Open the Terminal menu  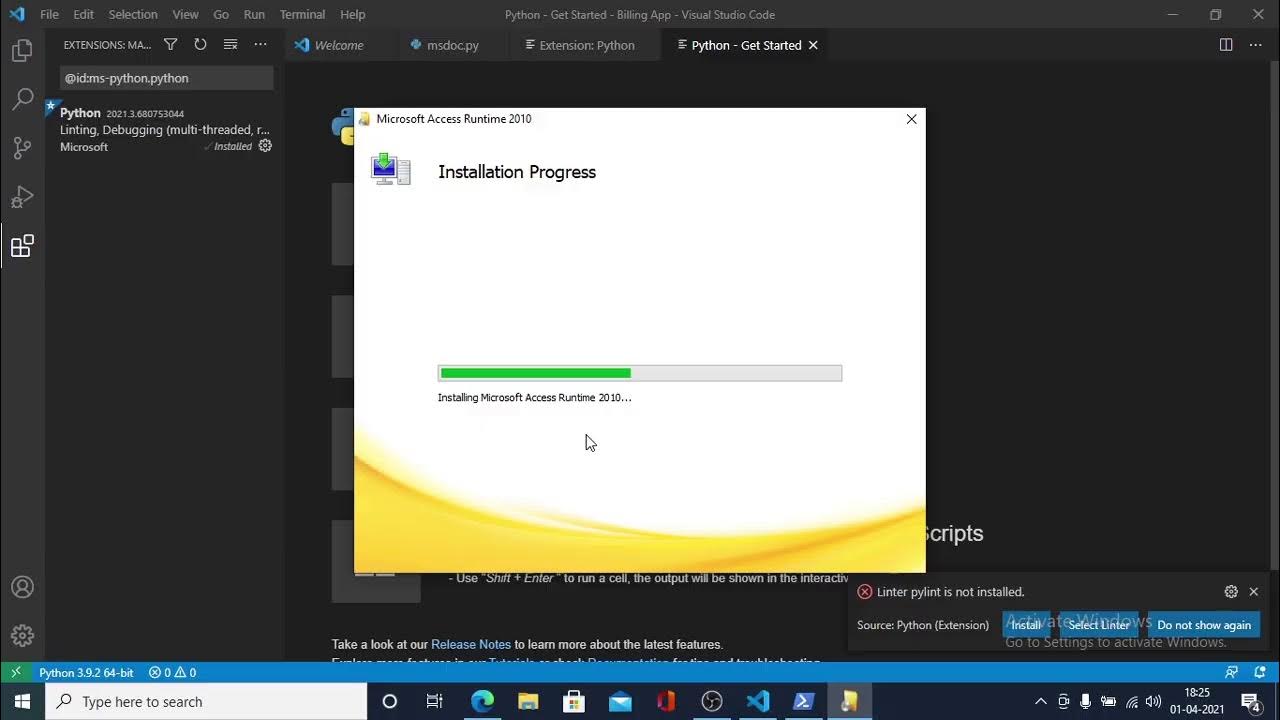tap(302, 14)
